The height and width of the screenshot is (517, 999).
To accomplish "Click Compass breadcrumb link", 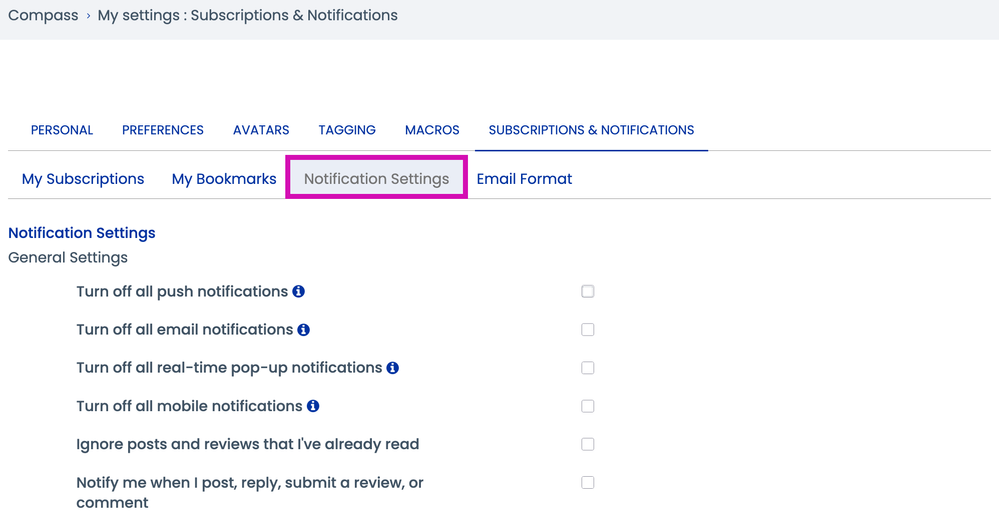I will 43,15.
